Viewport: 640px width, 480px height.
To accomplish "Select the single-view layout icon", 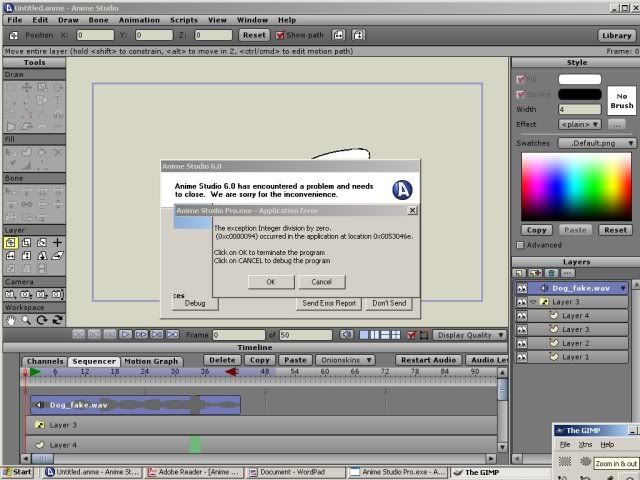I will tap(364, 335).
